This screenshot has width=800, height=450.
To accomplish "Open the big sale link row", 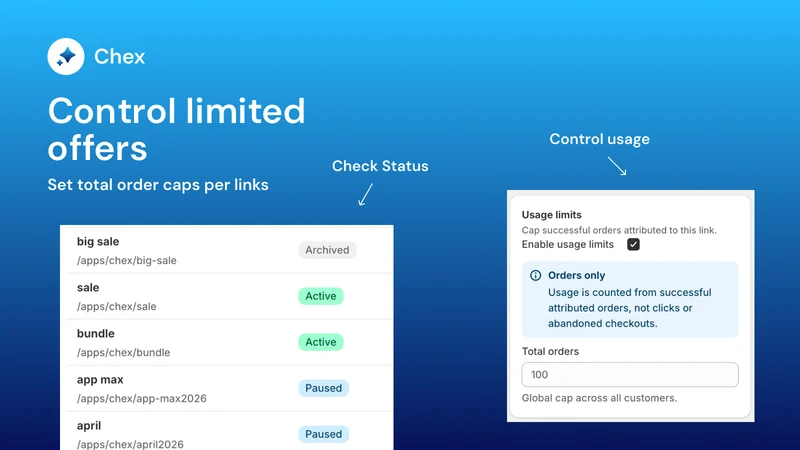I will point(227,251).
